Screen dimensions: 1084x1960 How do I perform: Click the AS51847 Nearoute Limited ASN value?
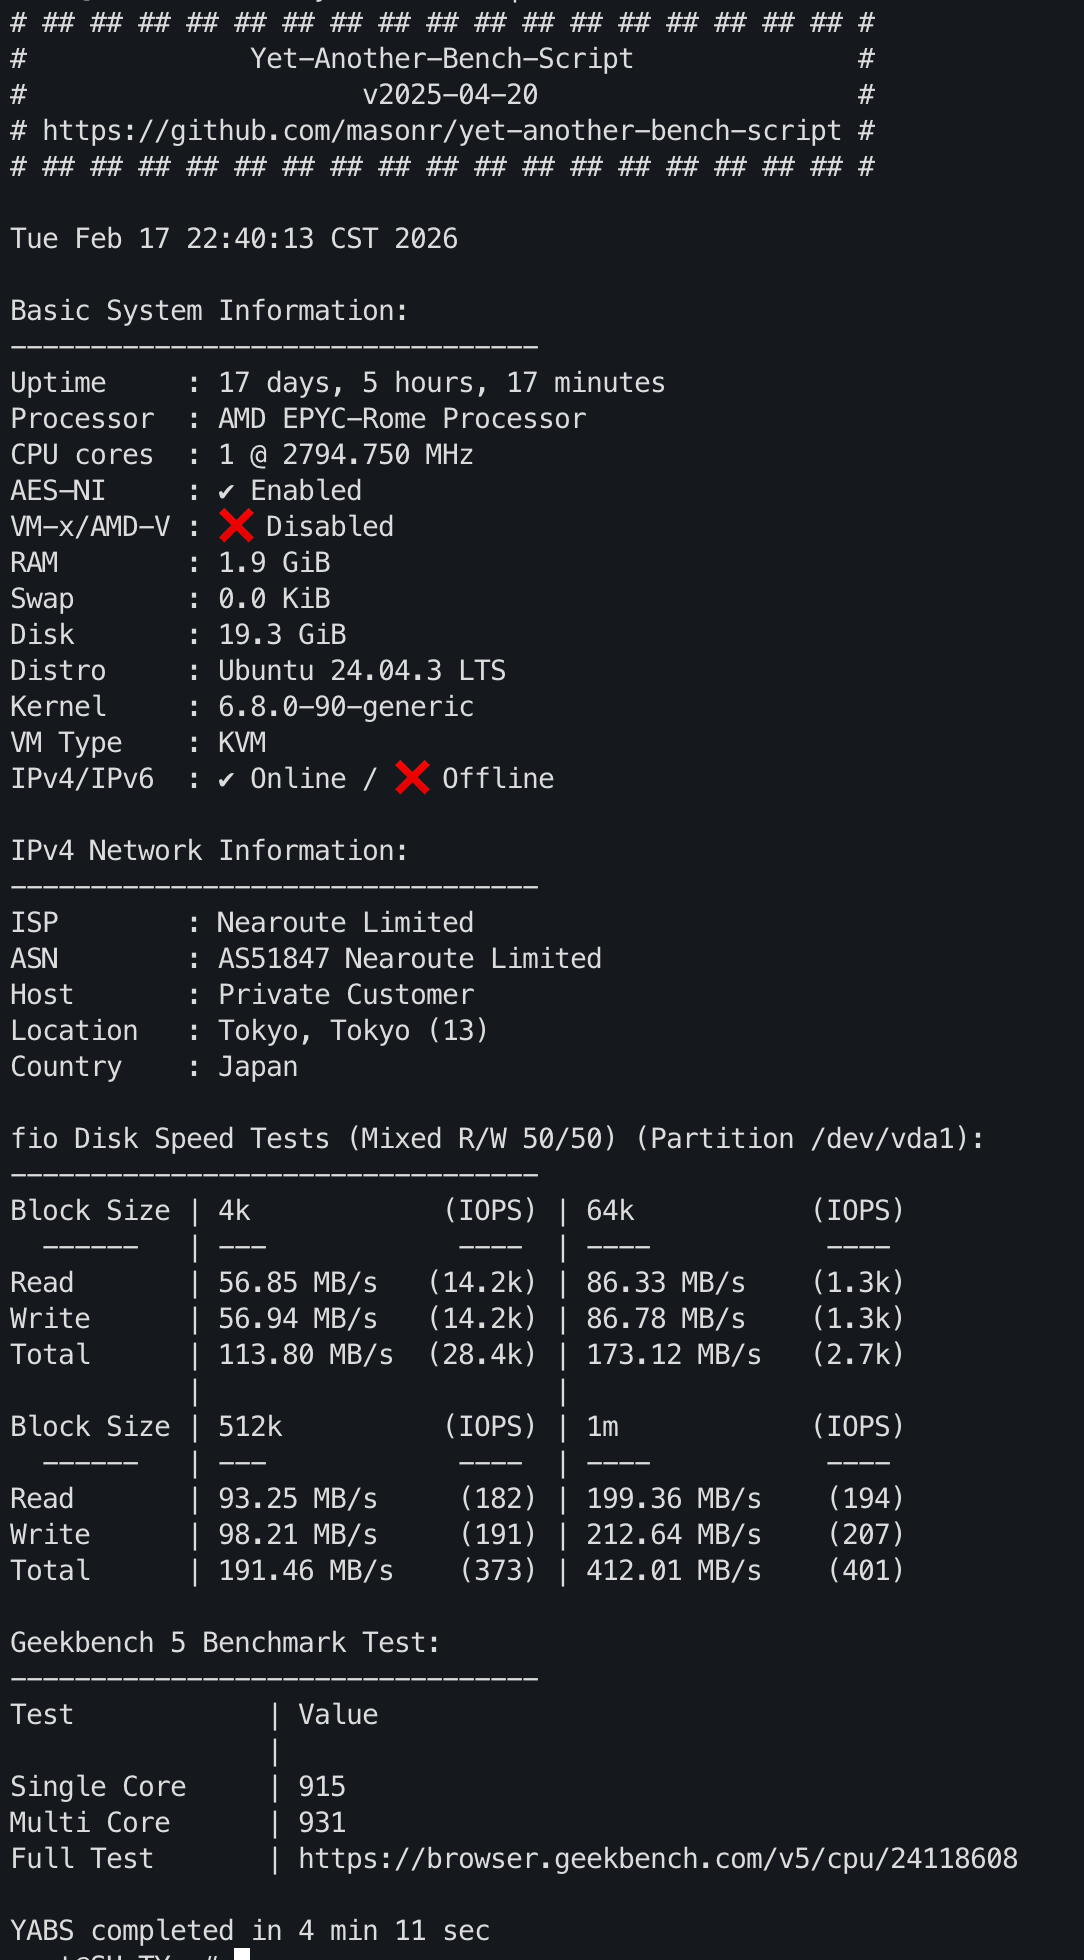[410, 959]
